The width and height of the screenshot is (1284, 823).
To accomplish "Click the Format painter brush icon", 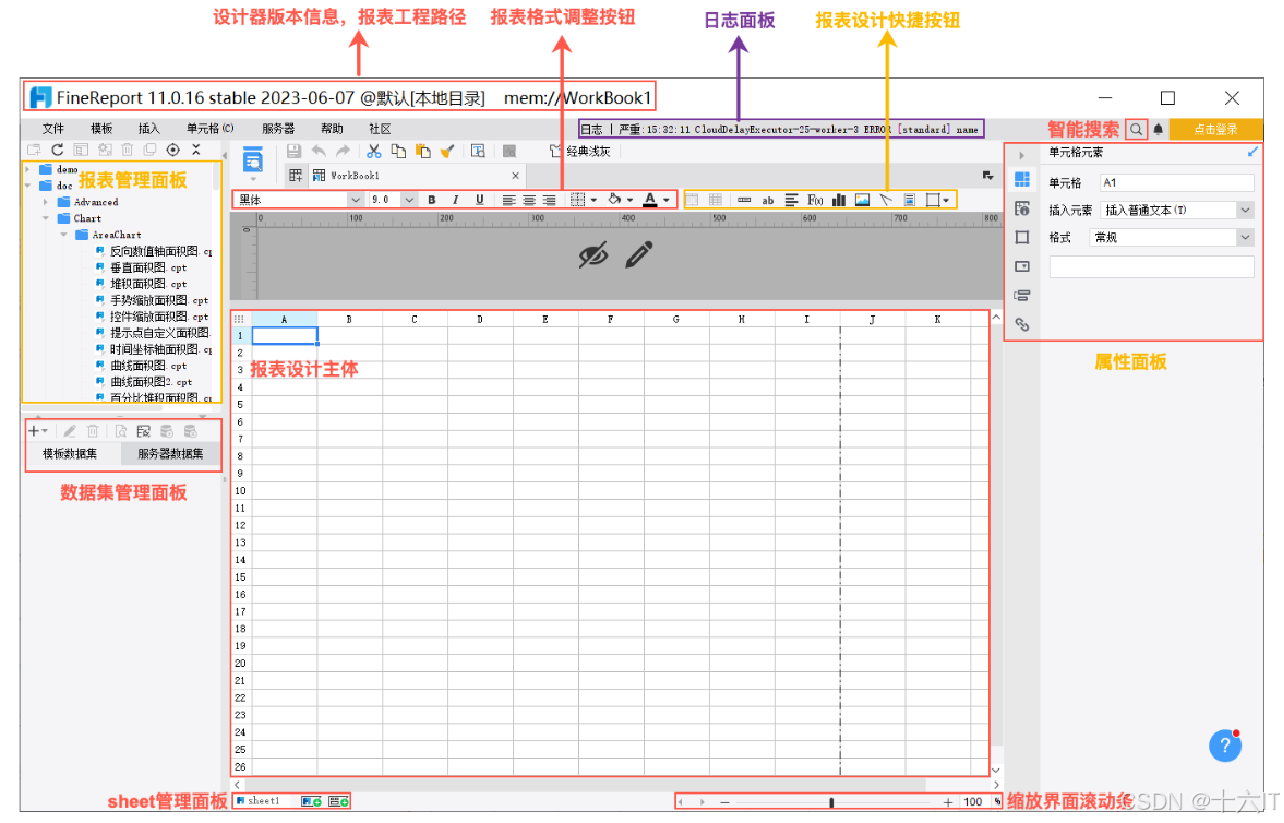I will point(448,151).
